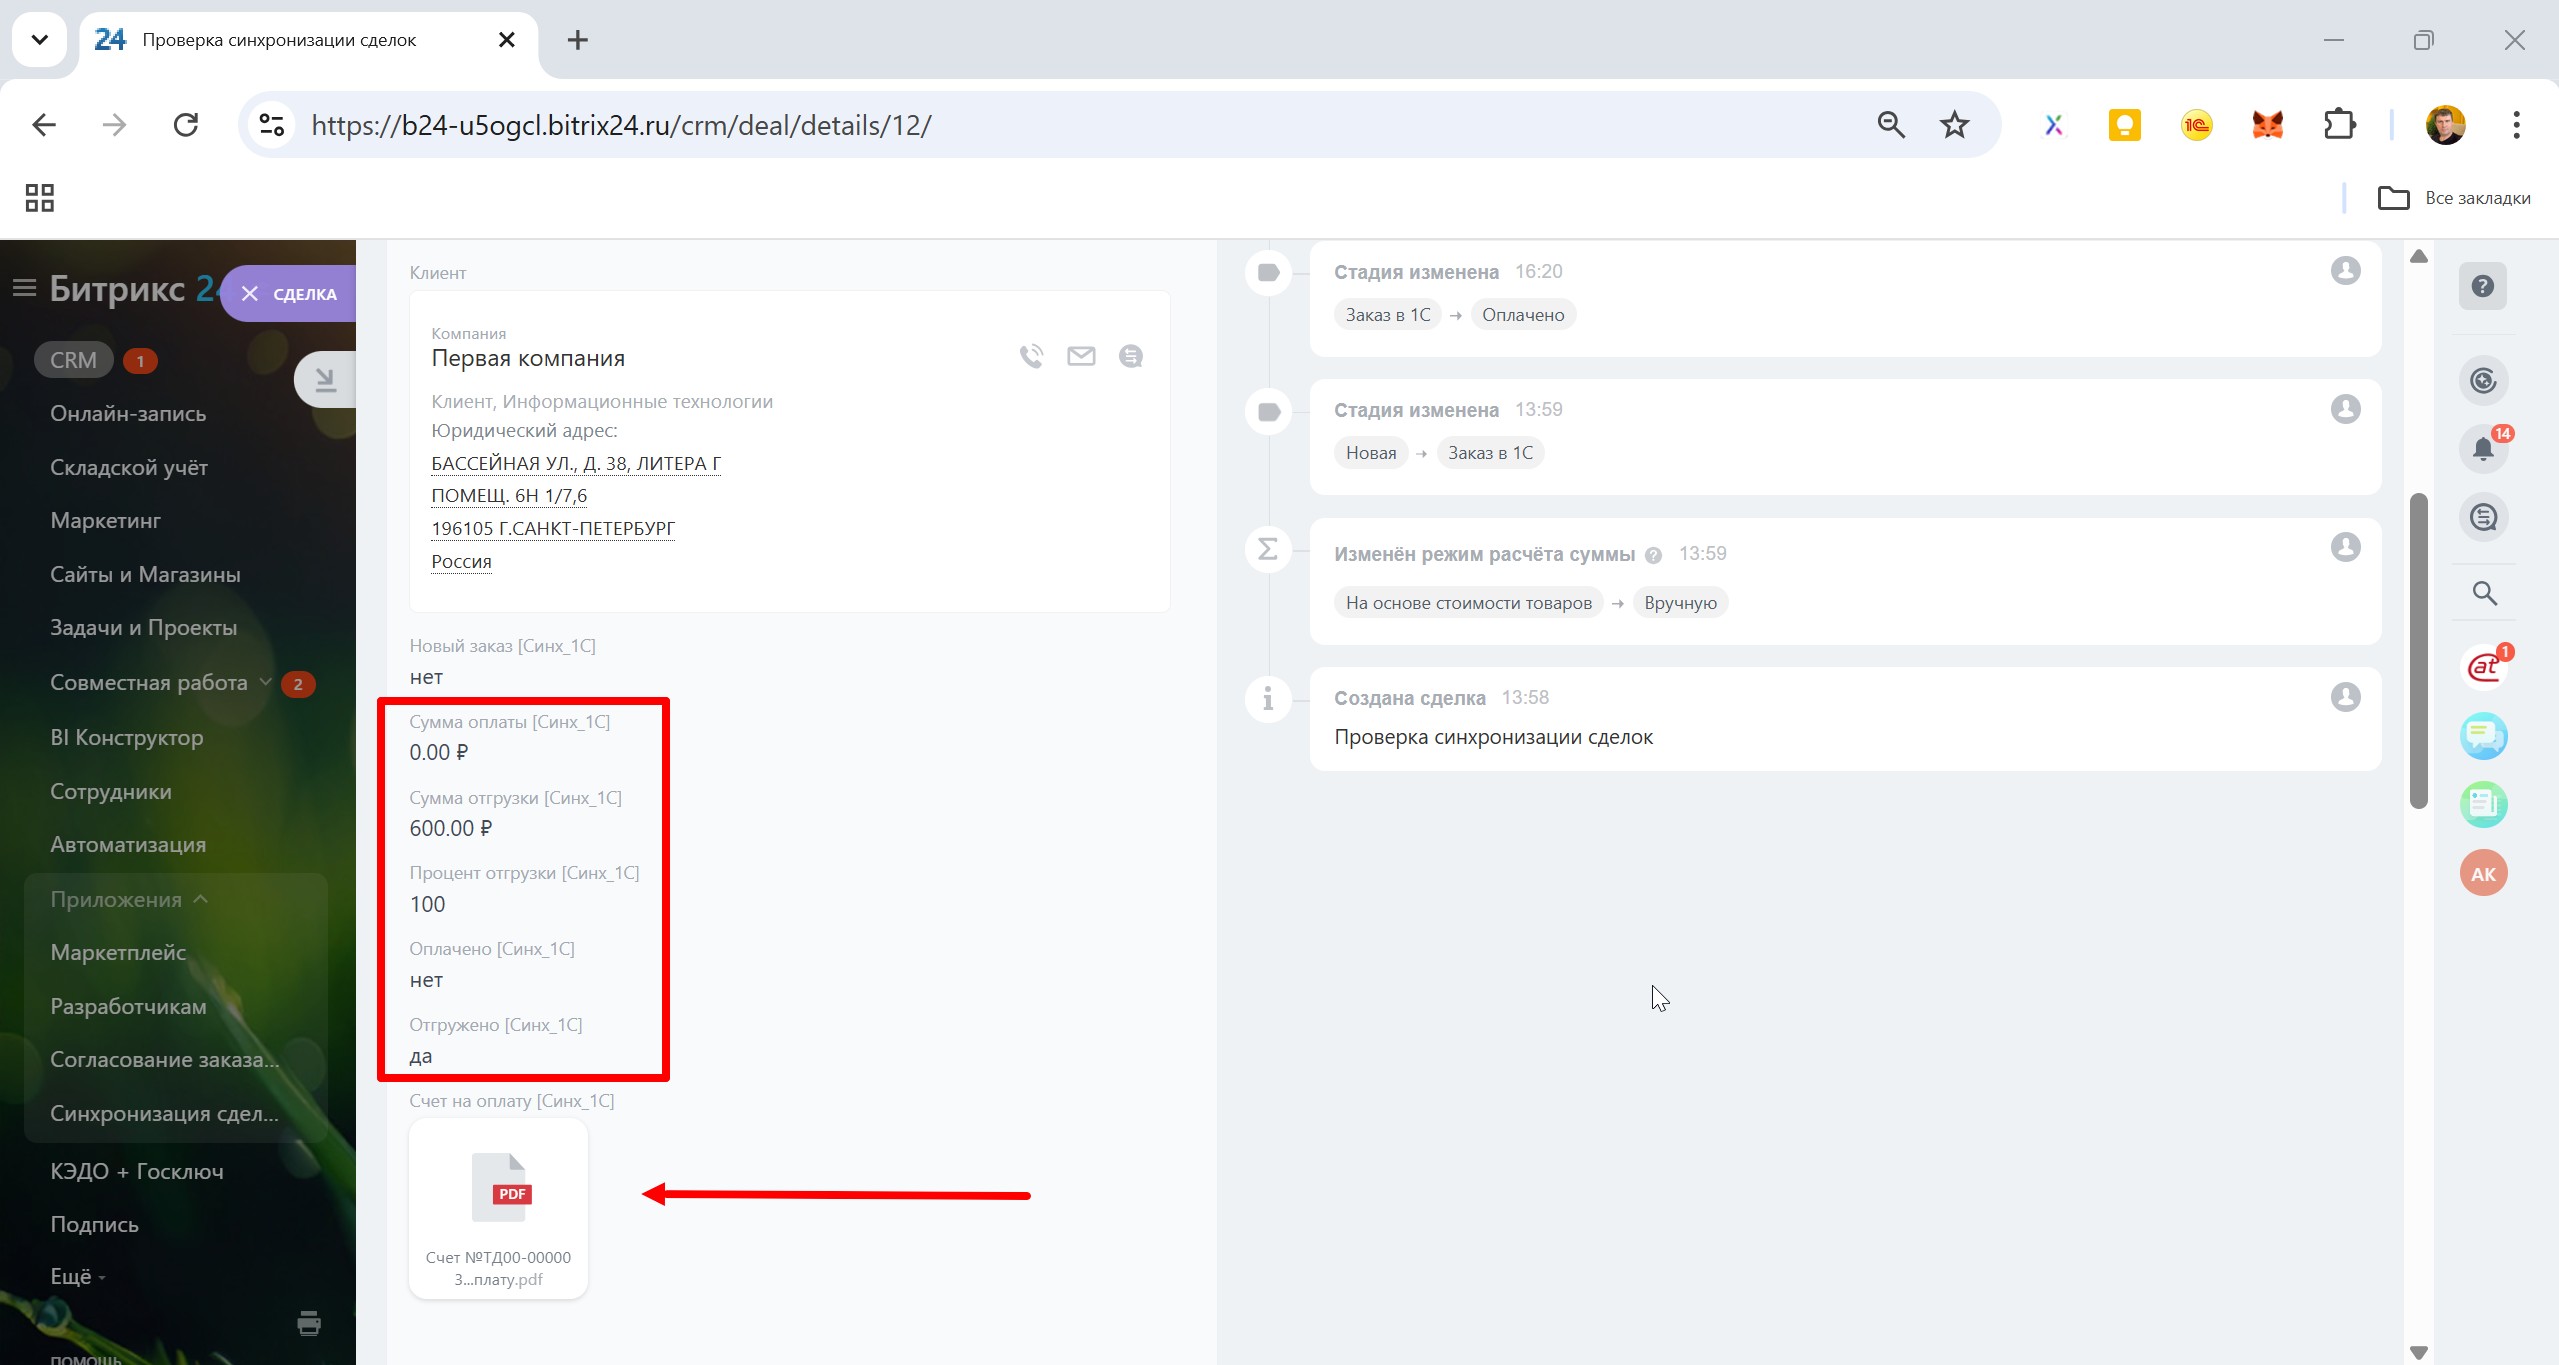The height and width of the screenshot is (1365, 2559).
Task: Close the СДЕЛКА slider panel
Action: point(250,294)
